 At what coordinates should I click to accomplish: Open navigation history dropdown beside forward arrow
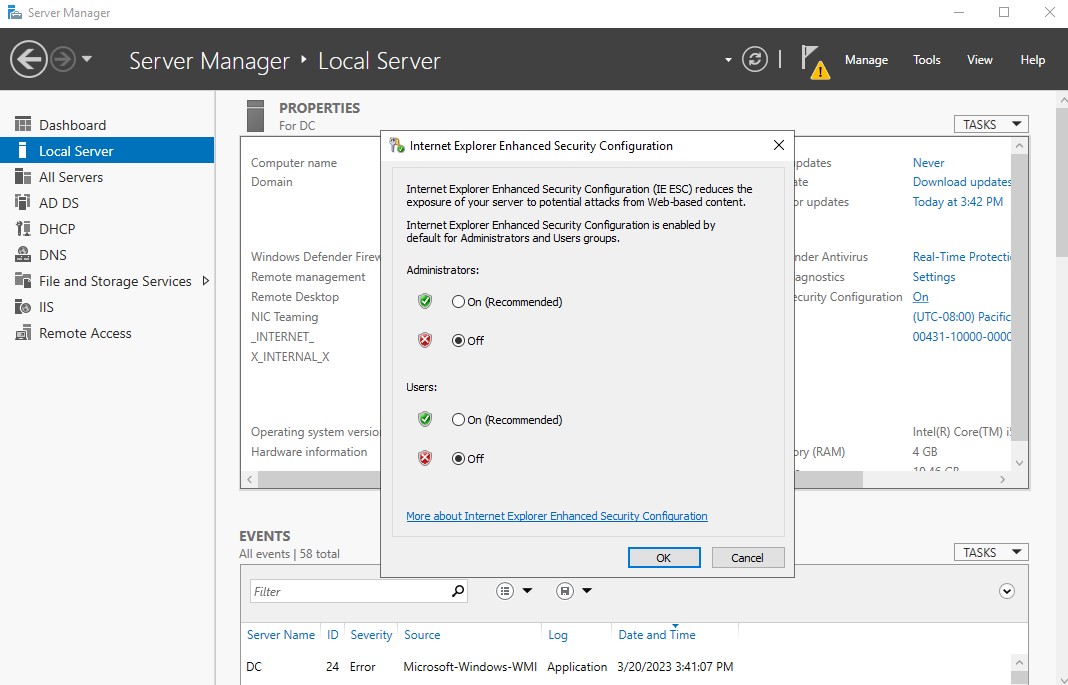[x=87, y=59]
